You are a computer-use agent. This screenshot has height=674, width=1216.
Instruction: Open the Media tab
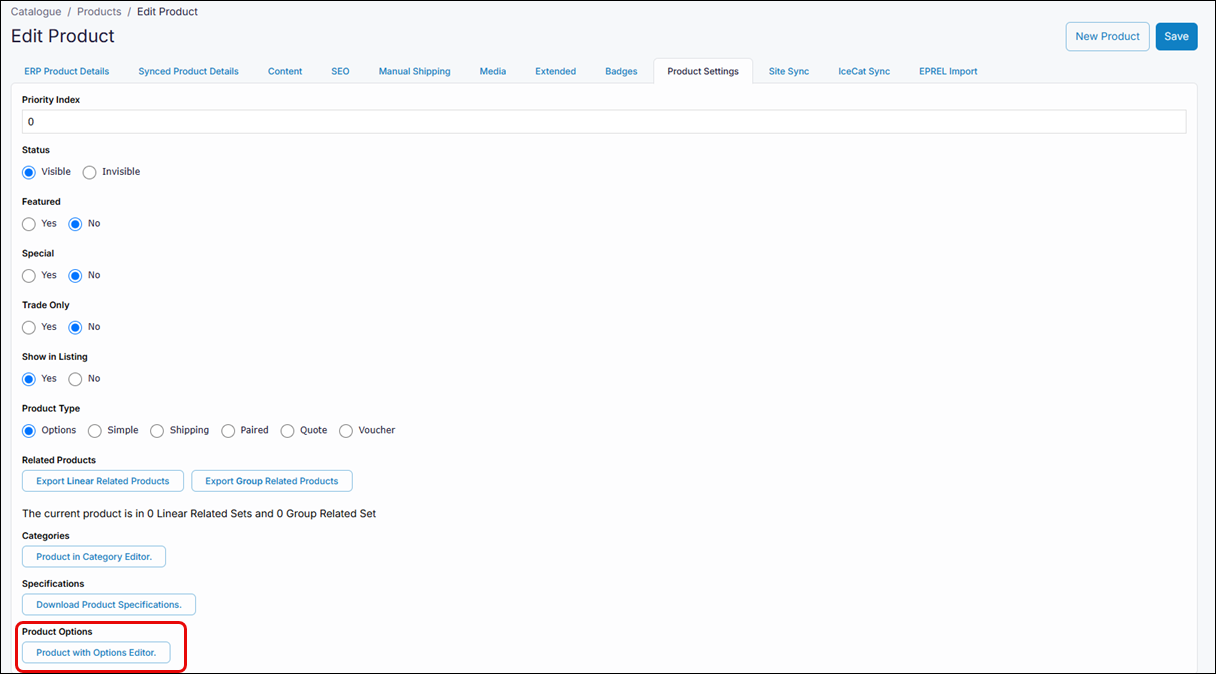point(492,71)
